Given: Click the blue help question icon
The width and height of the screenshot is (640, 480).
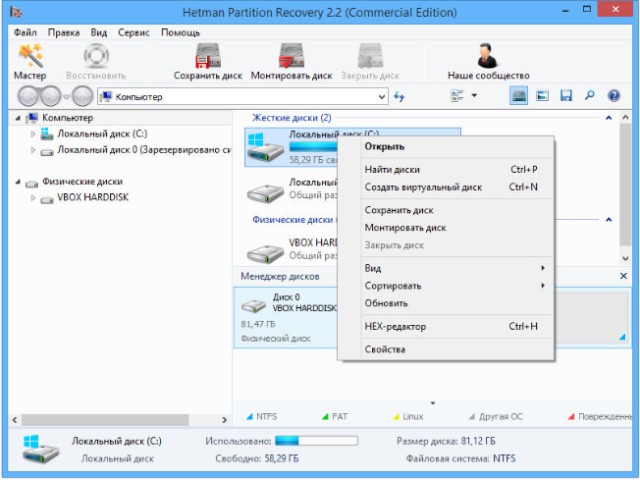Looking at the screenshot, I should [x=613, y=96].
